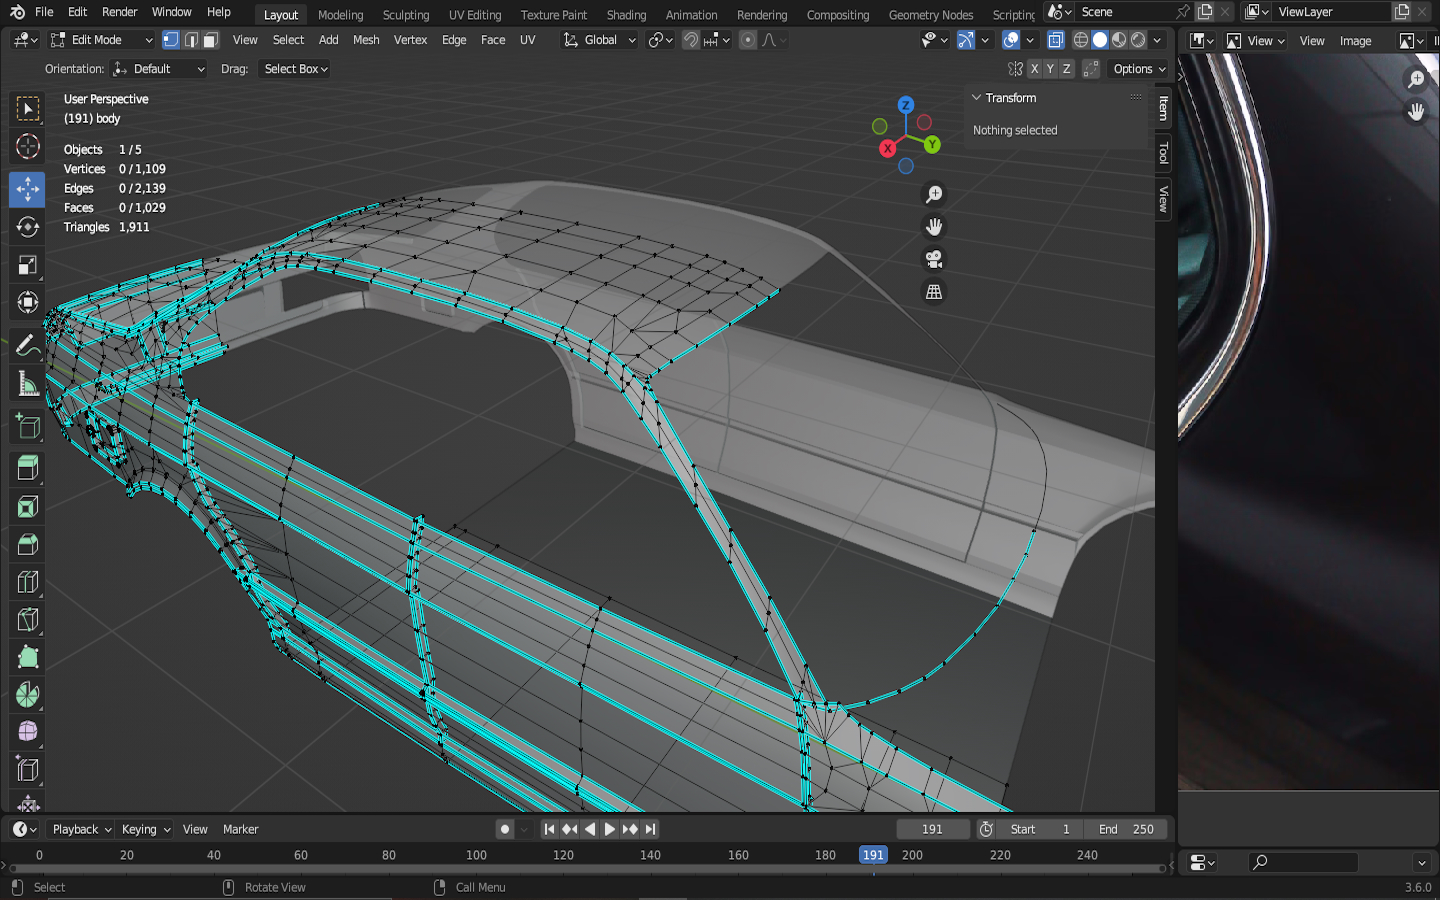
Task: Toggle X-ray display
Action: click(x=1055, y=40)
